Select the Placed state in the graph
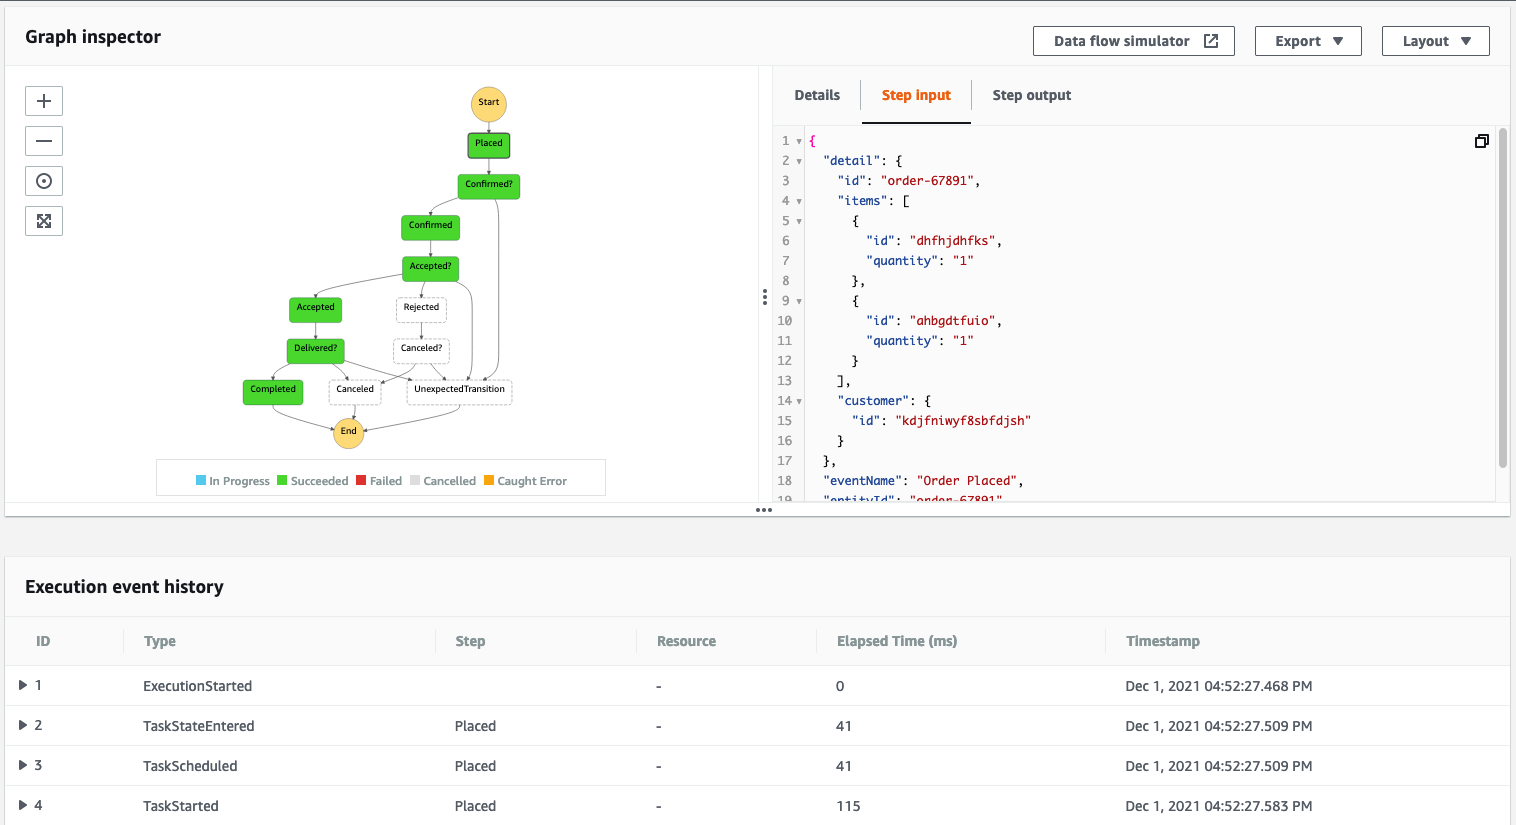 (488, 145)
